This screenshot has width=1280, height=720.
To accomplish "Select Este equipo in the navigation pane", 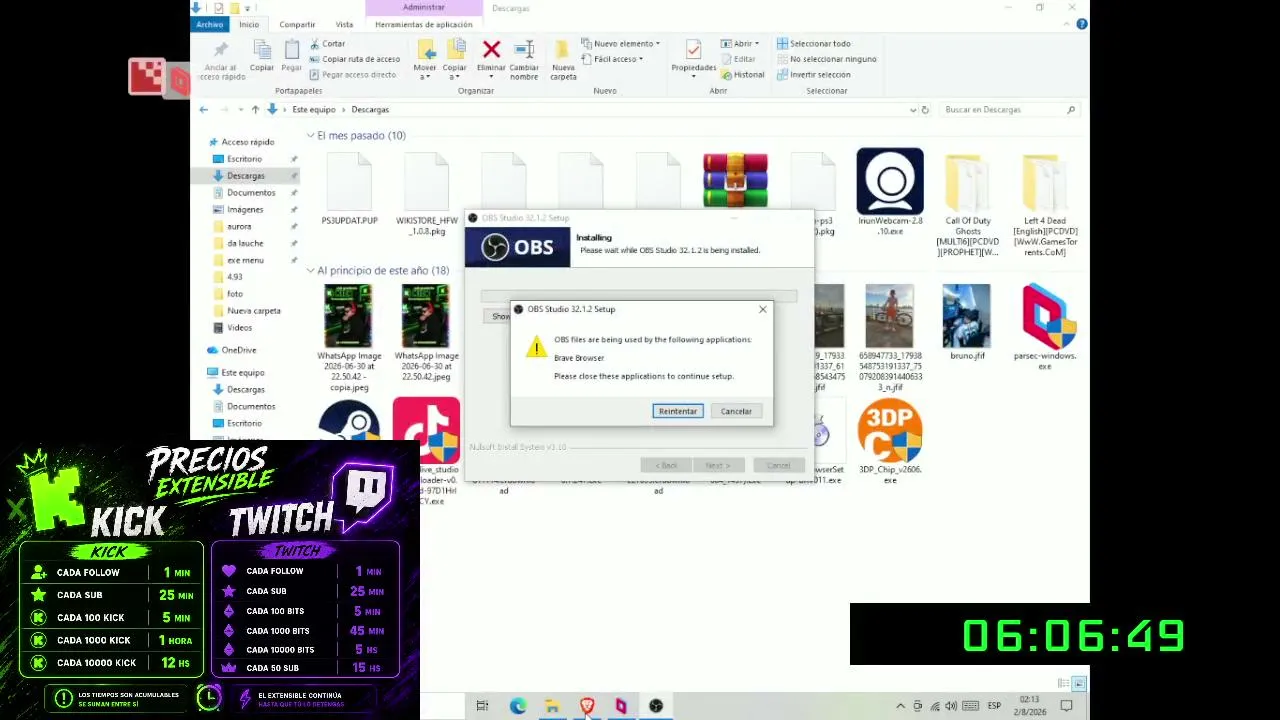I will click(242, 373).
